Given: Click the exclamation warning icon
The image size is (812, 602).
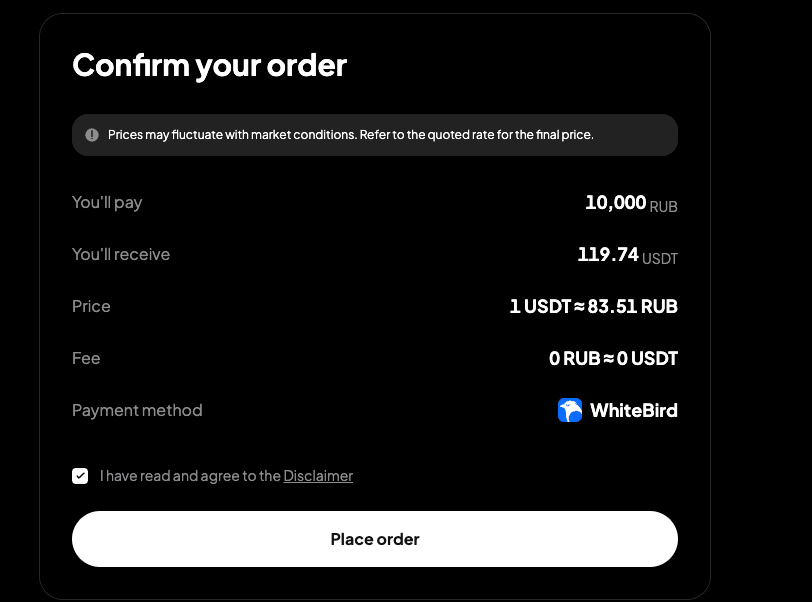Looking at the screenshot, I should click(x=92, y=135).
